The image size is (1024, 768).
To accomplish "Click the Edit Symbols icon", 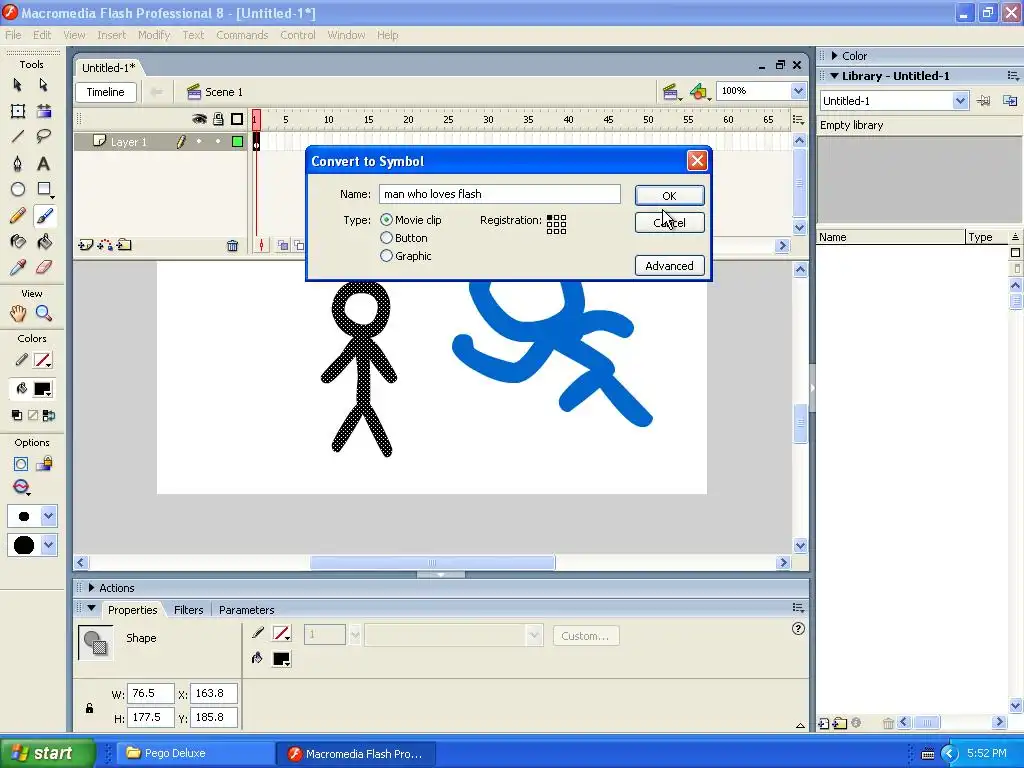I will click(699, 92).
